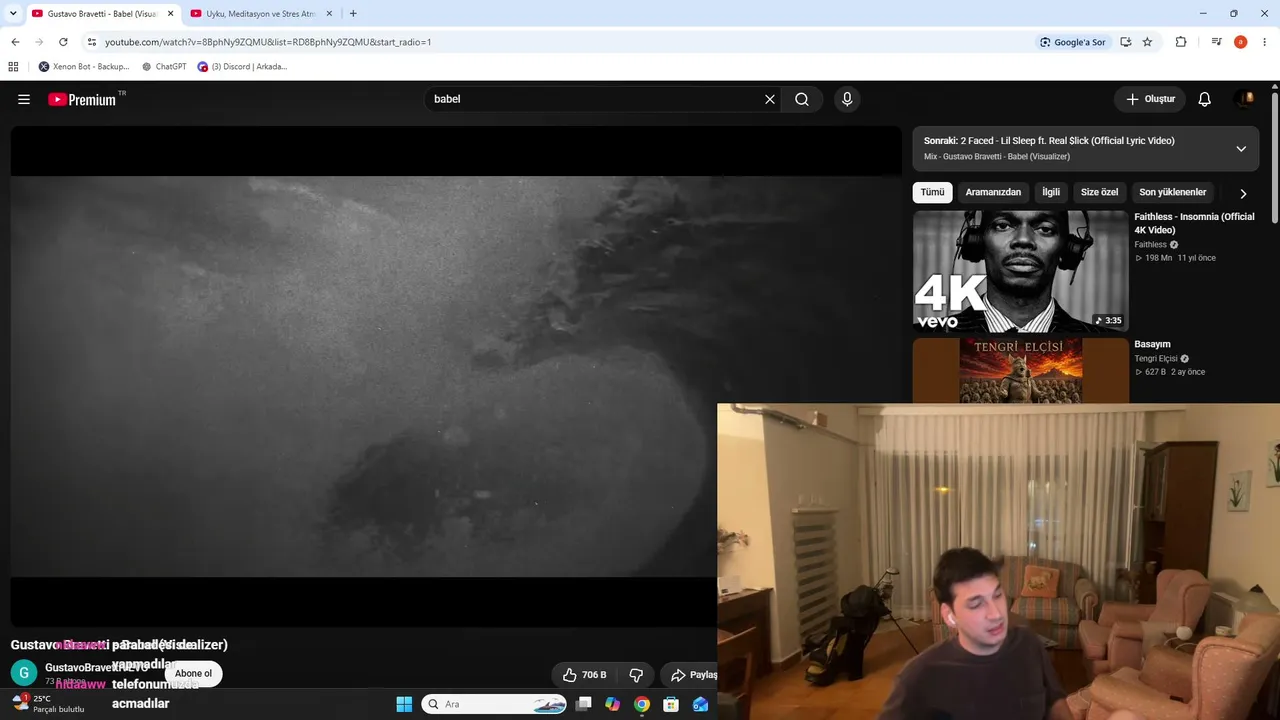Go back with the browser back arrow
Screen dimensions: 1280x720
click(x=15, y=42)
